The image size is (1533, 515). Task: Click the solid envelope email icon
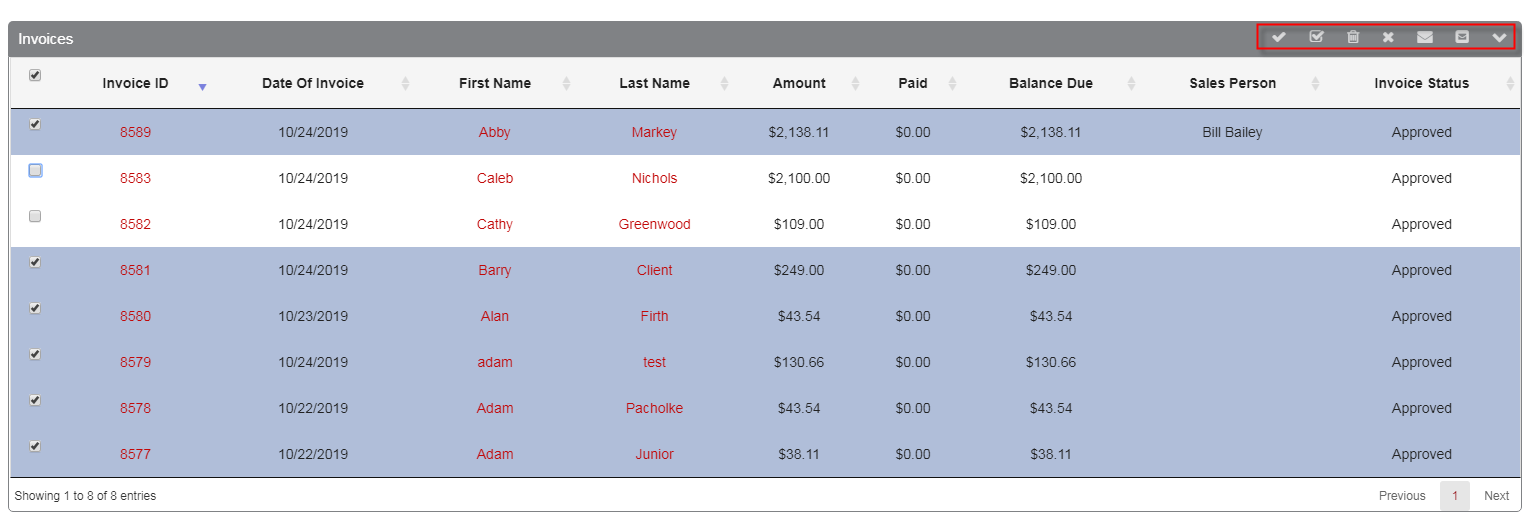click(1425, 38)
